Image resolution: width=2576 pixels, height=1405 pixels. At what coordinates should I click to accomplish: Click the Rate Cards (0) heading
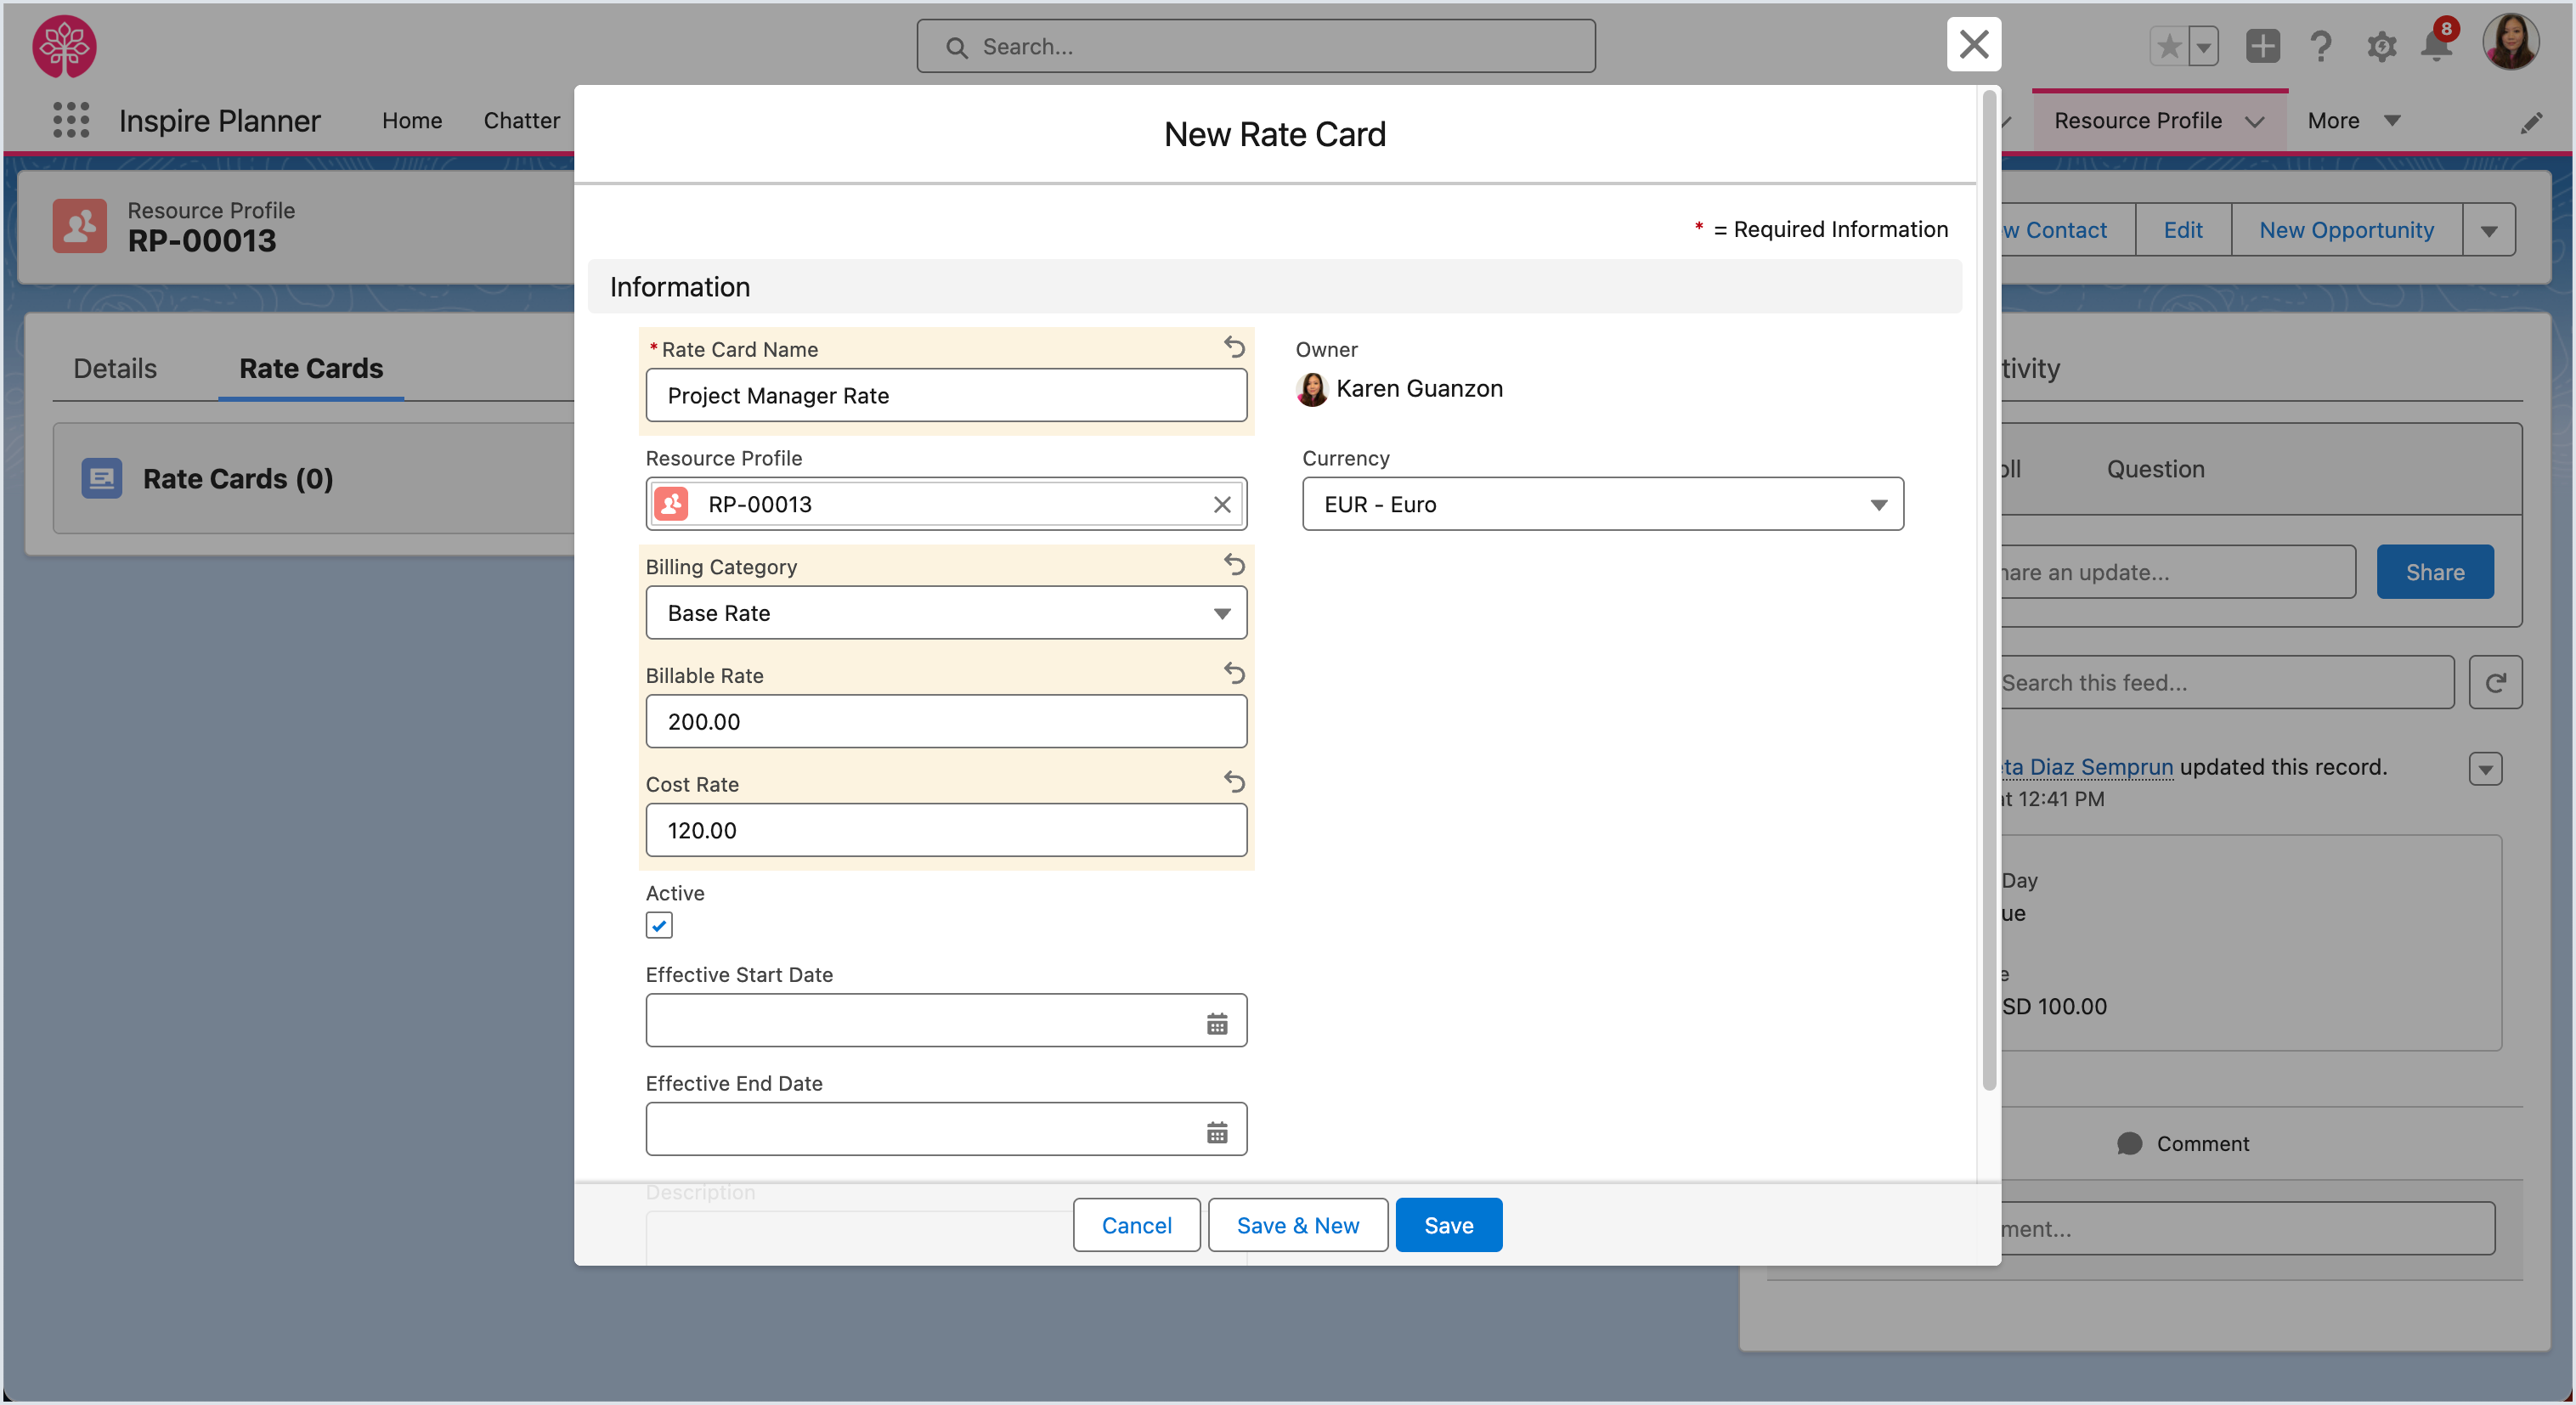(x=238, y=478)
